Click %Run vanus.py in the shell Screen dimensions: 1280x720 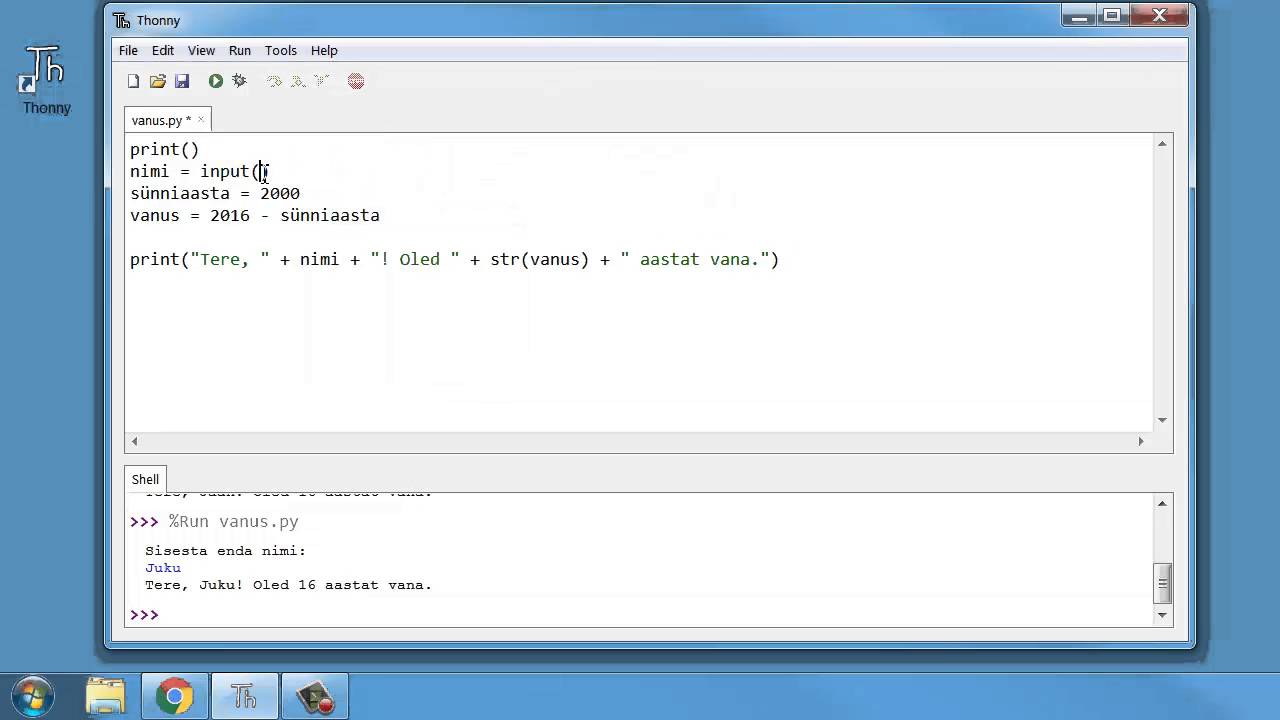(x=234, y=522)
